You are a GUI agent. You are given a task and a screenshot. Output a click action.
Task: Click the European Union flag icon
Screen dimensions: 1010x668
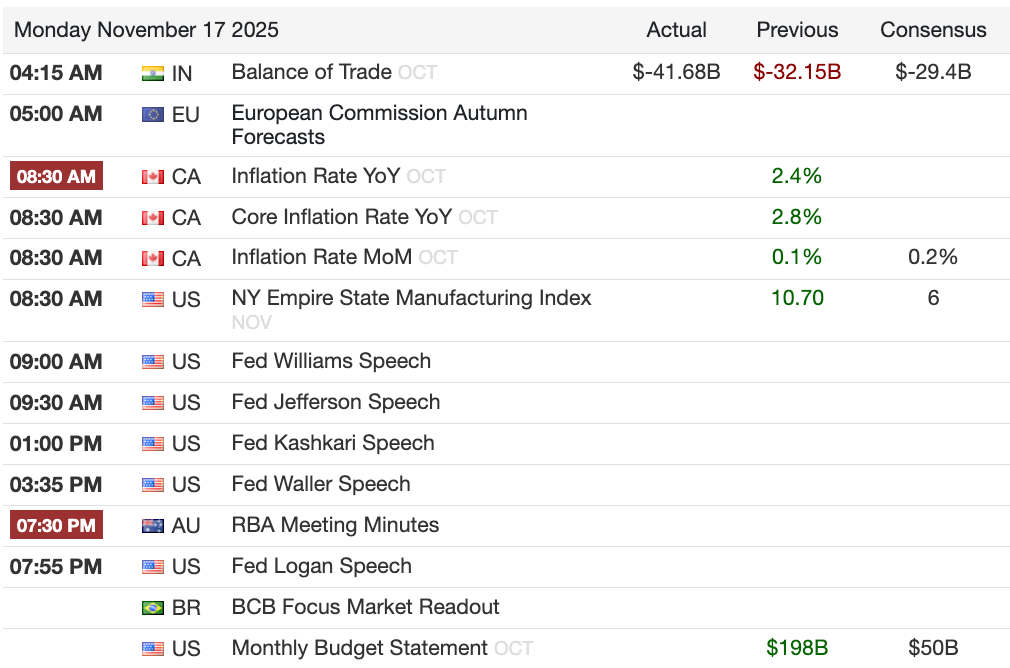click(152, 115)
